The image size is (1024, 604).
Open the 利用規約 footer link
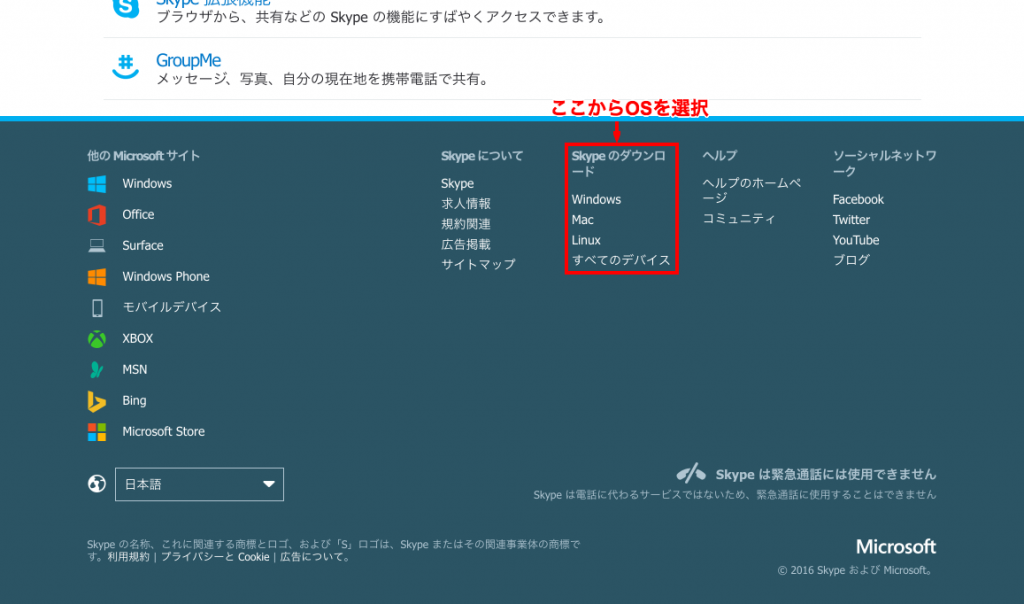(129, 557)
